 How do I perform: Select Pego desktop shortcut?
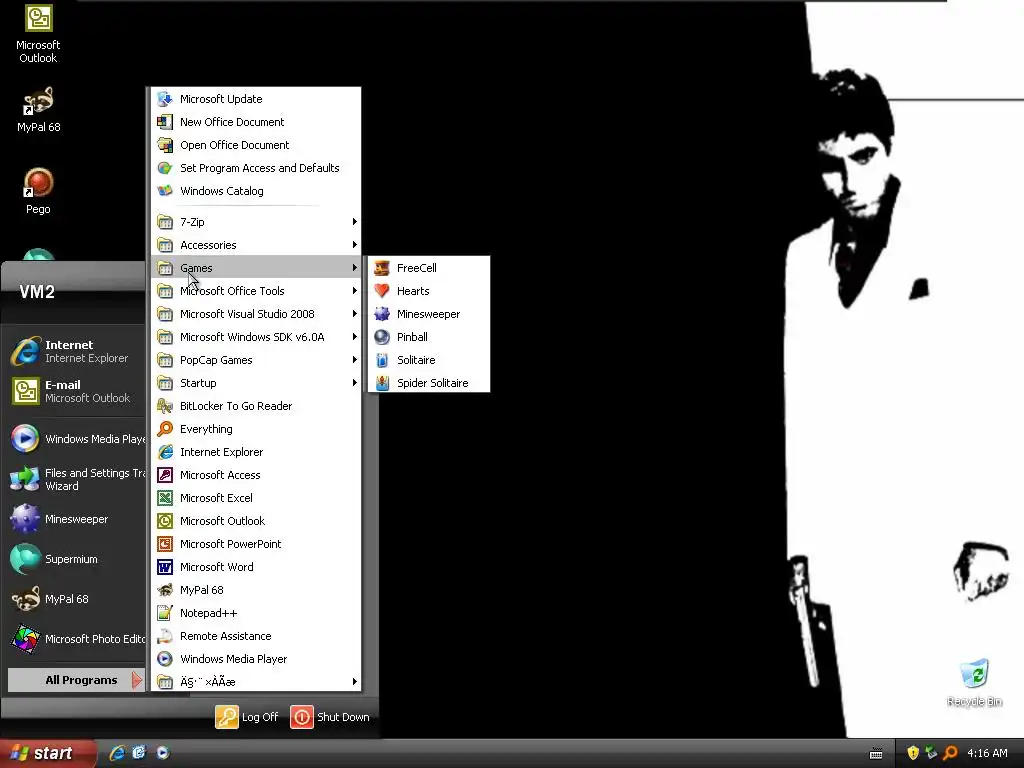tap(38, 191)
